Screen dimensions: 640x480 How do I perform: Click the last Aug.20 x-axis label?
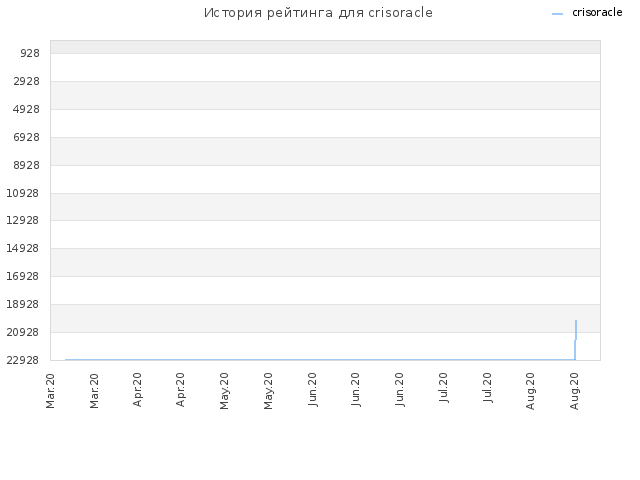tap(575, 391)
